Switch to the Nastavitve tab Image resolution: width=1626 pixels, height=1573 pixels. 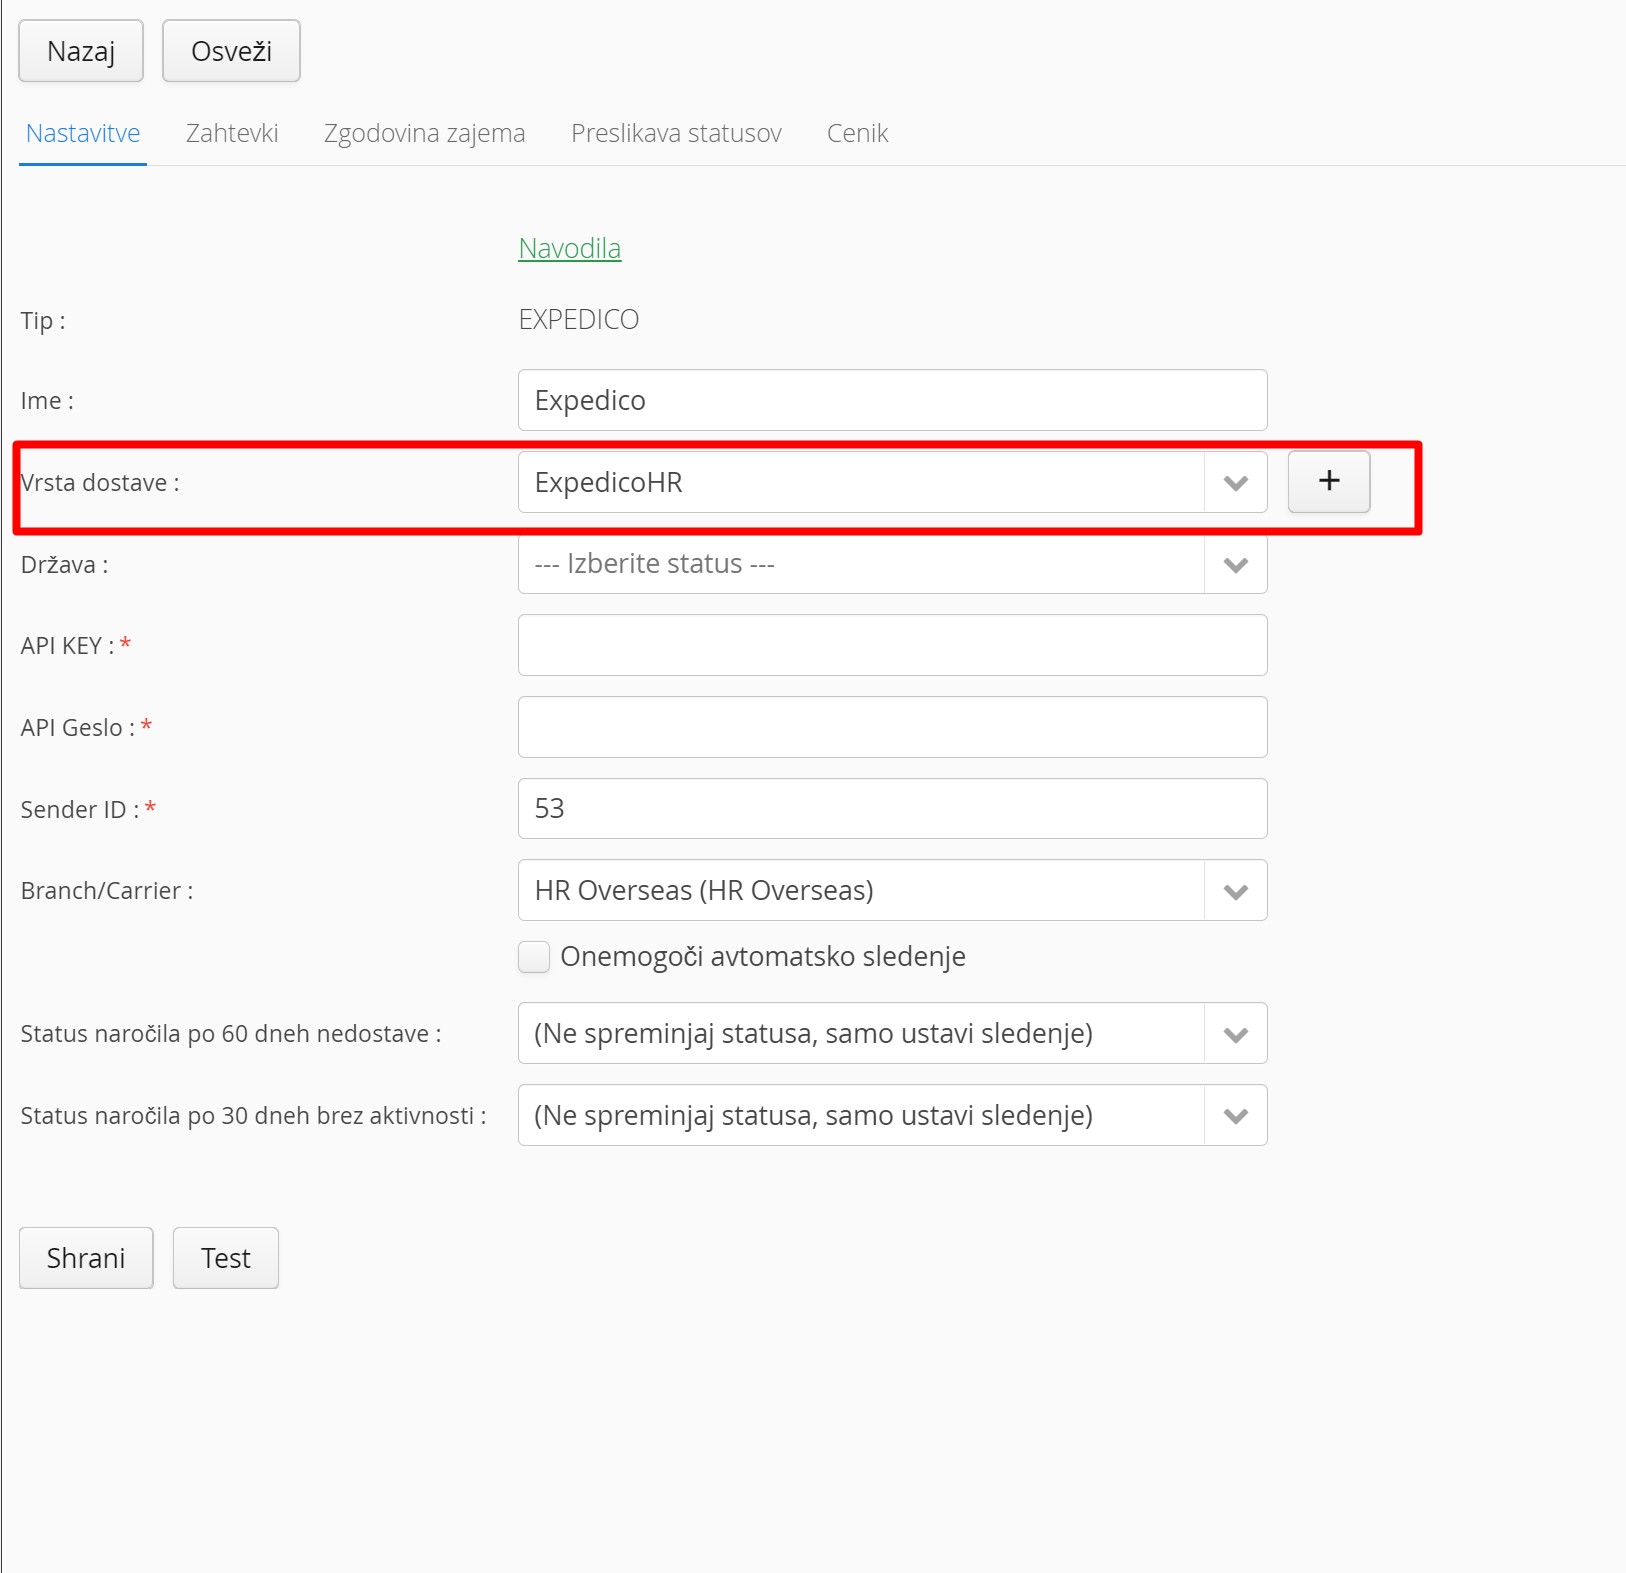83,133
